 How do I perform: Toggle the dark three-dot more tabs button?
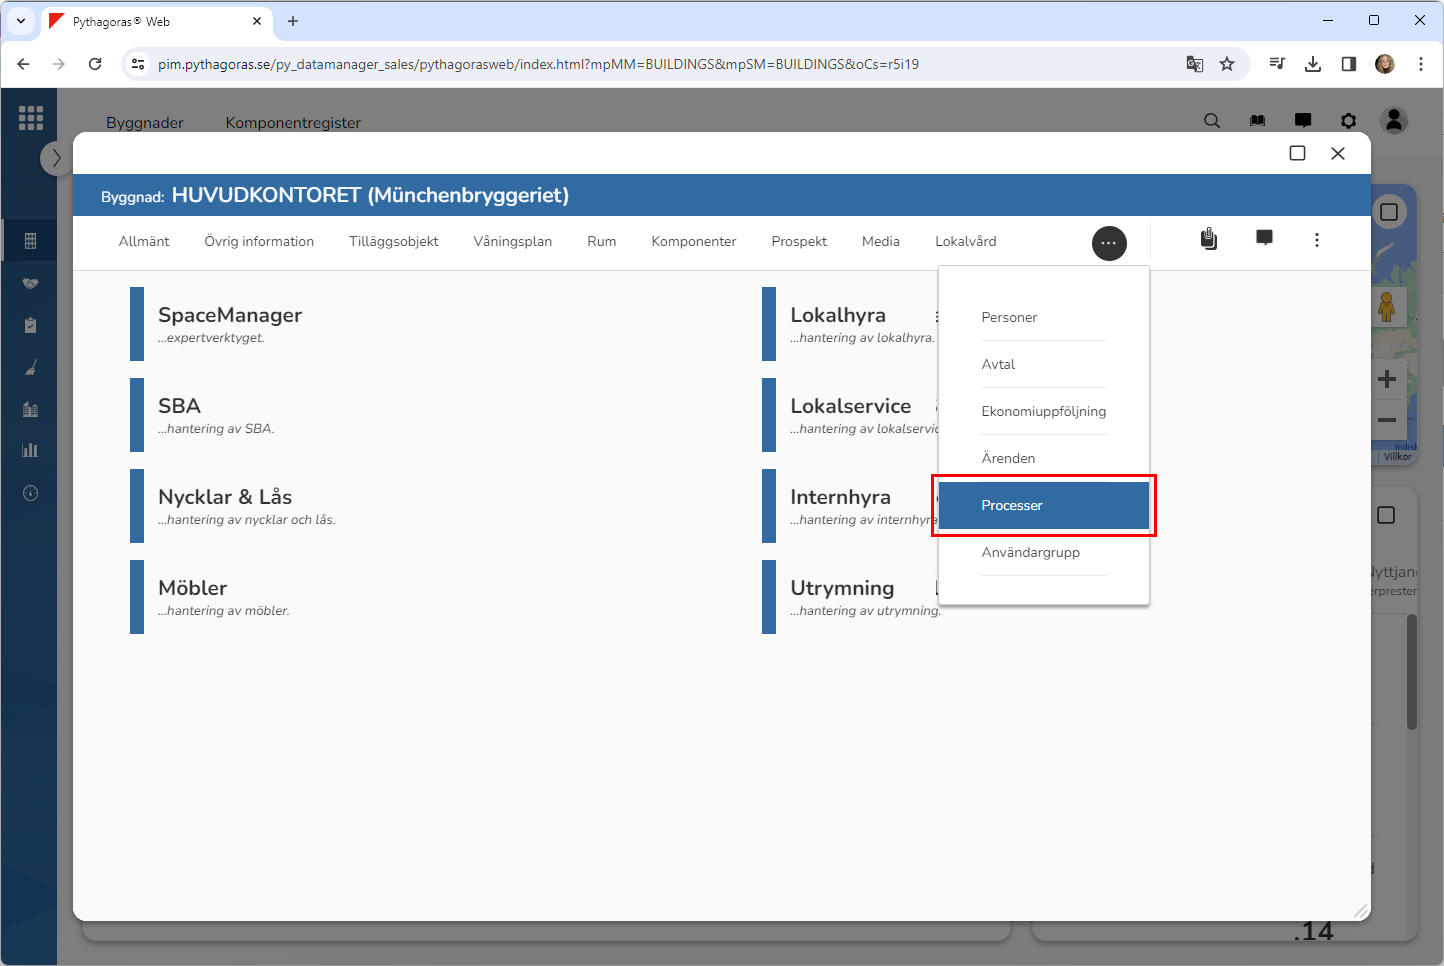coord(1109,243)
